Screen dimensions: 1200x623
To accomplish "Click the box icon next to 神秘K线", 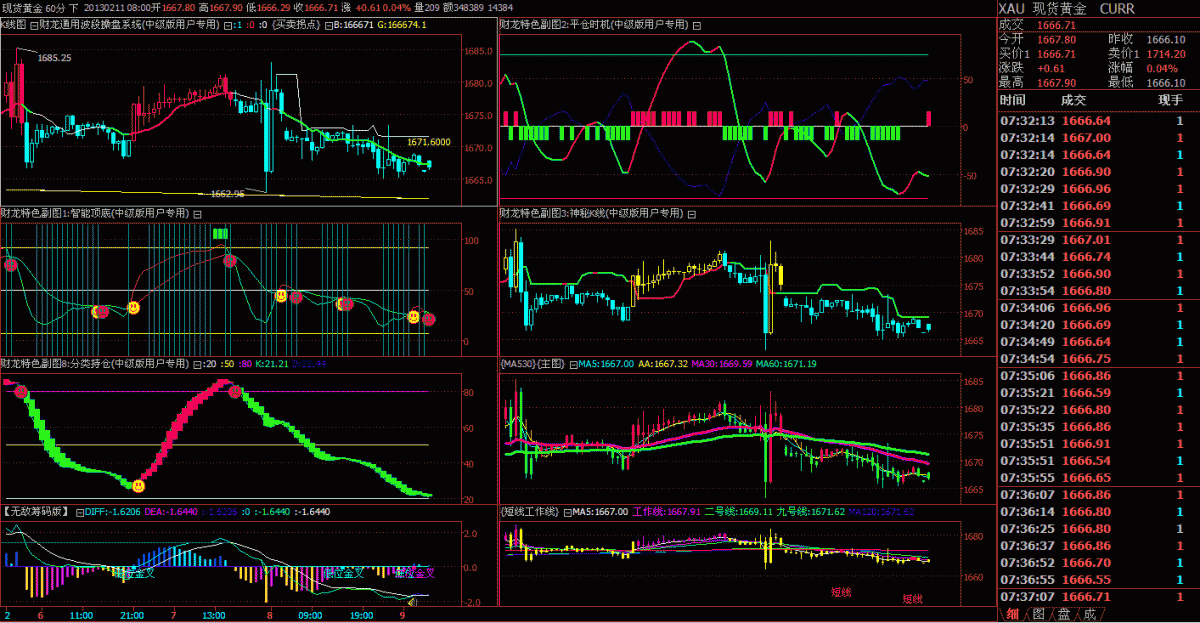I will [x=693, y=213].
